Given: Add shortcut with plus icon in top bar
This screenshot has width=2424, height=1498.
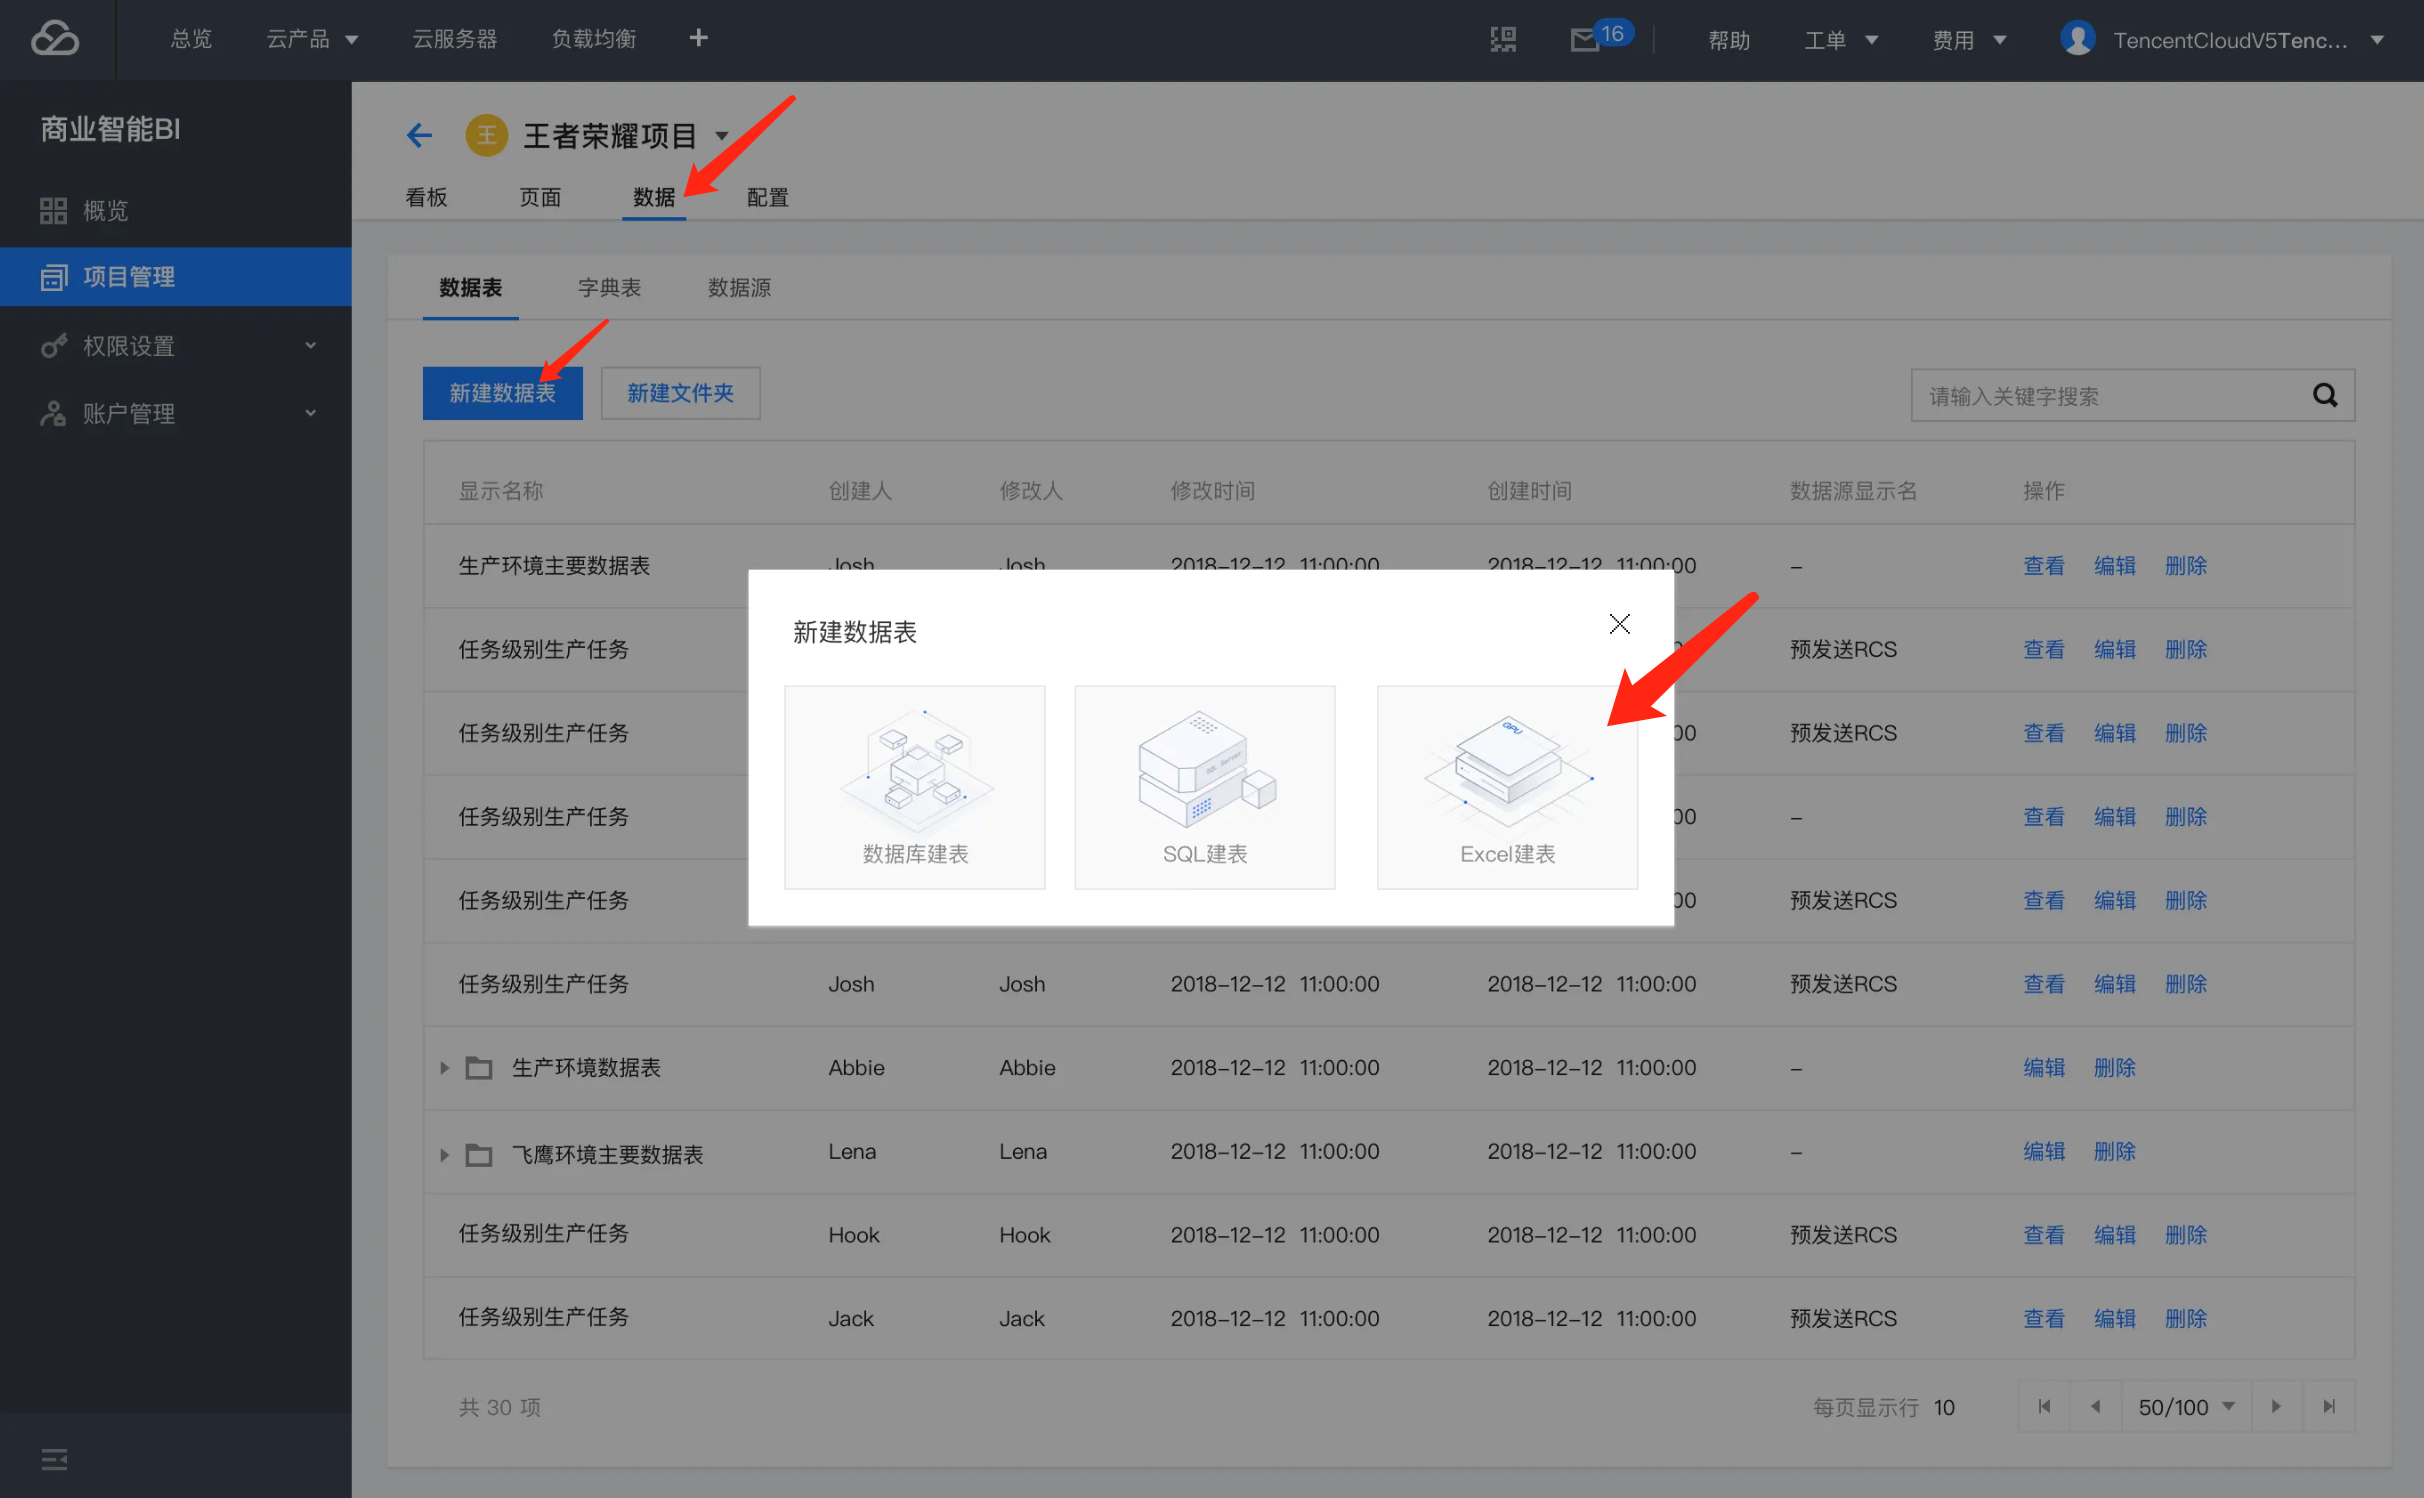Looking at the screenshot, I should pyautogui.click(x=698, y=38).
